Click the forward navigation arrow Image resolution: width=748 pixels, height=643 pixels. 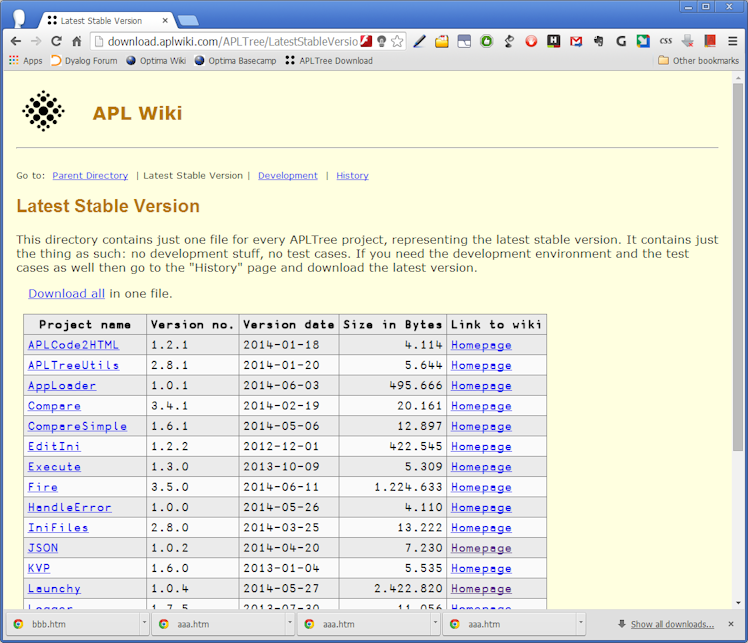[36, 41]
